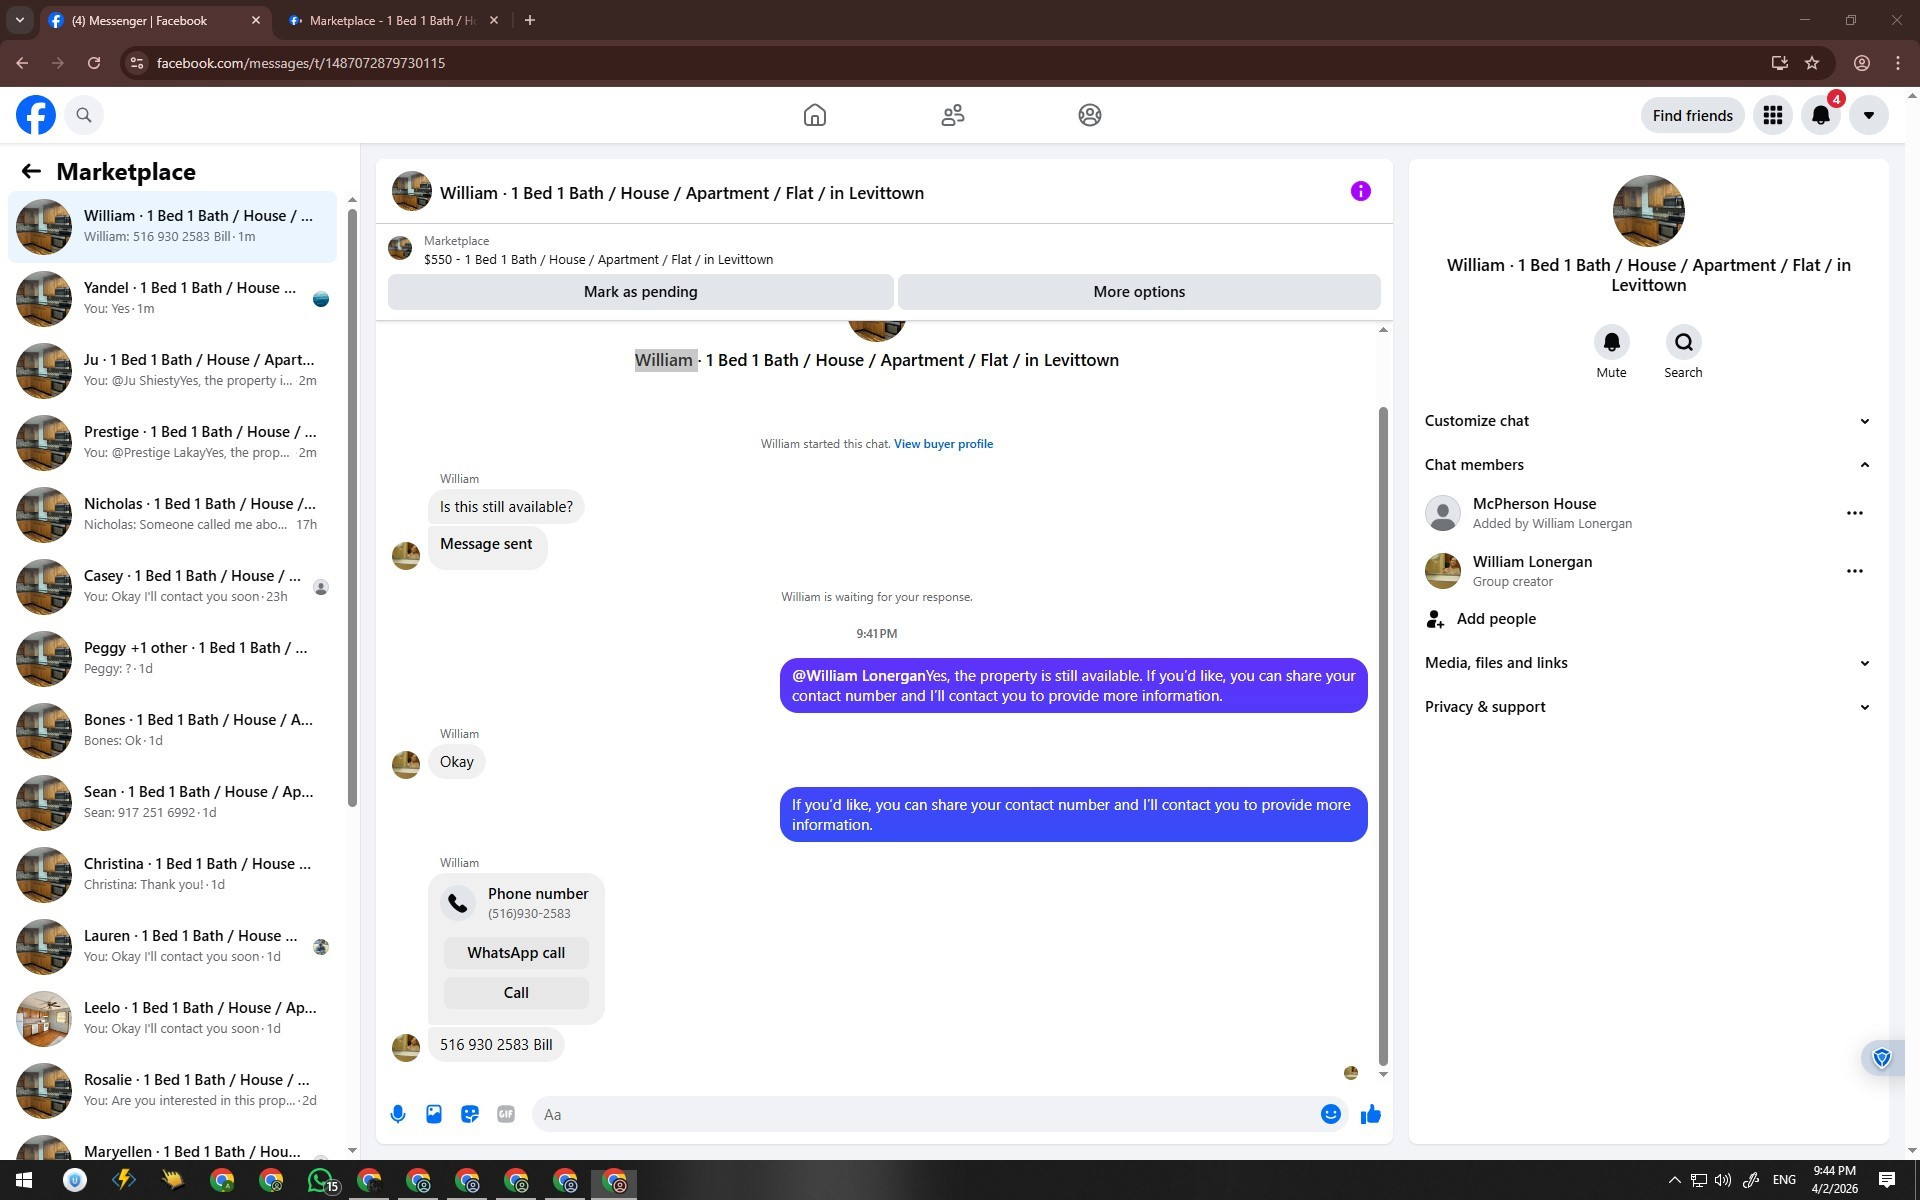The width and height of the screenshot is (1920, 1200).
Task: Collapse the Chat members section
Action: (1648, 465)
